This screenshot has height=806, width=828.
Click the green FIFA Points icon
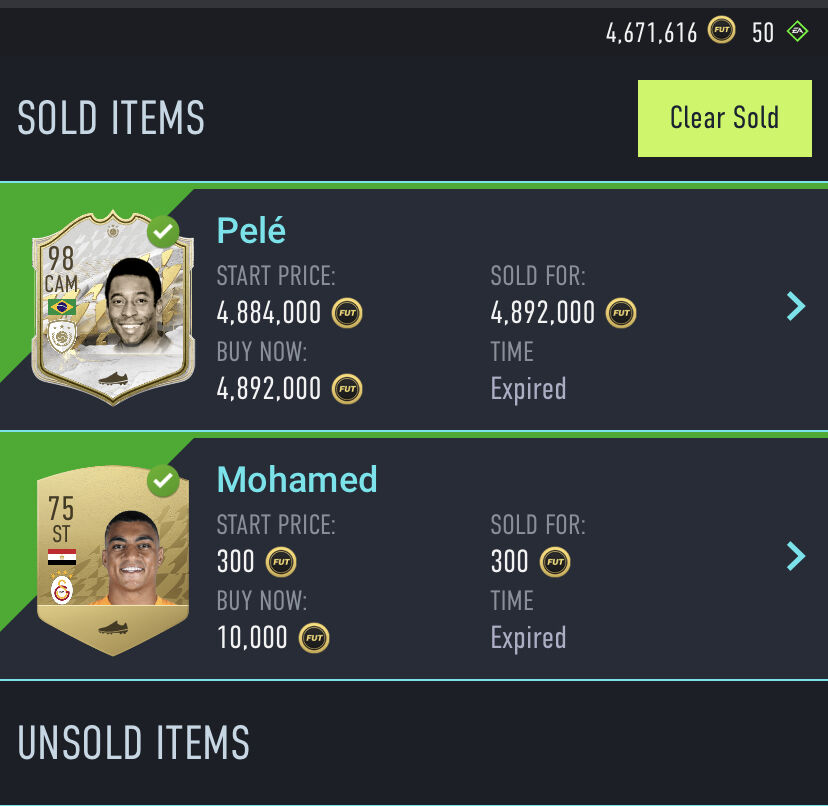[x=797, y=32]
